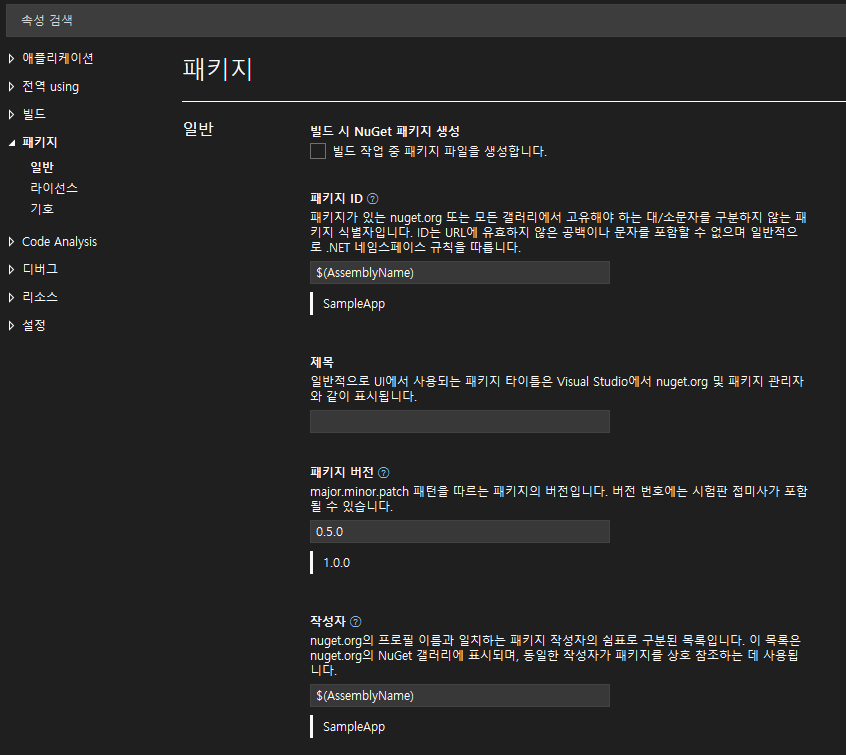This screenshot has width=846, height=755.
Task: Click the 일반 section heading
Action: 199,129
